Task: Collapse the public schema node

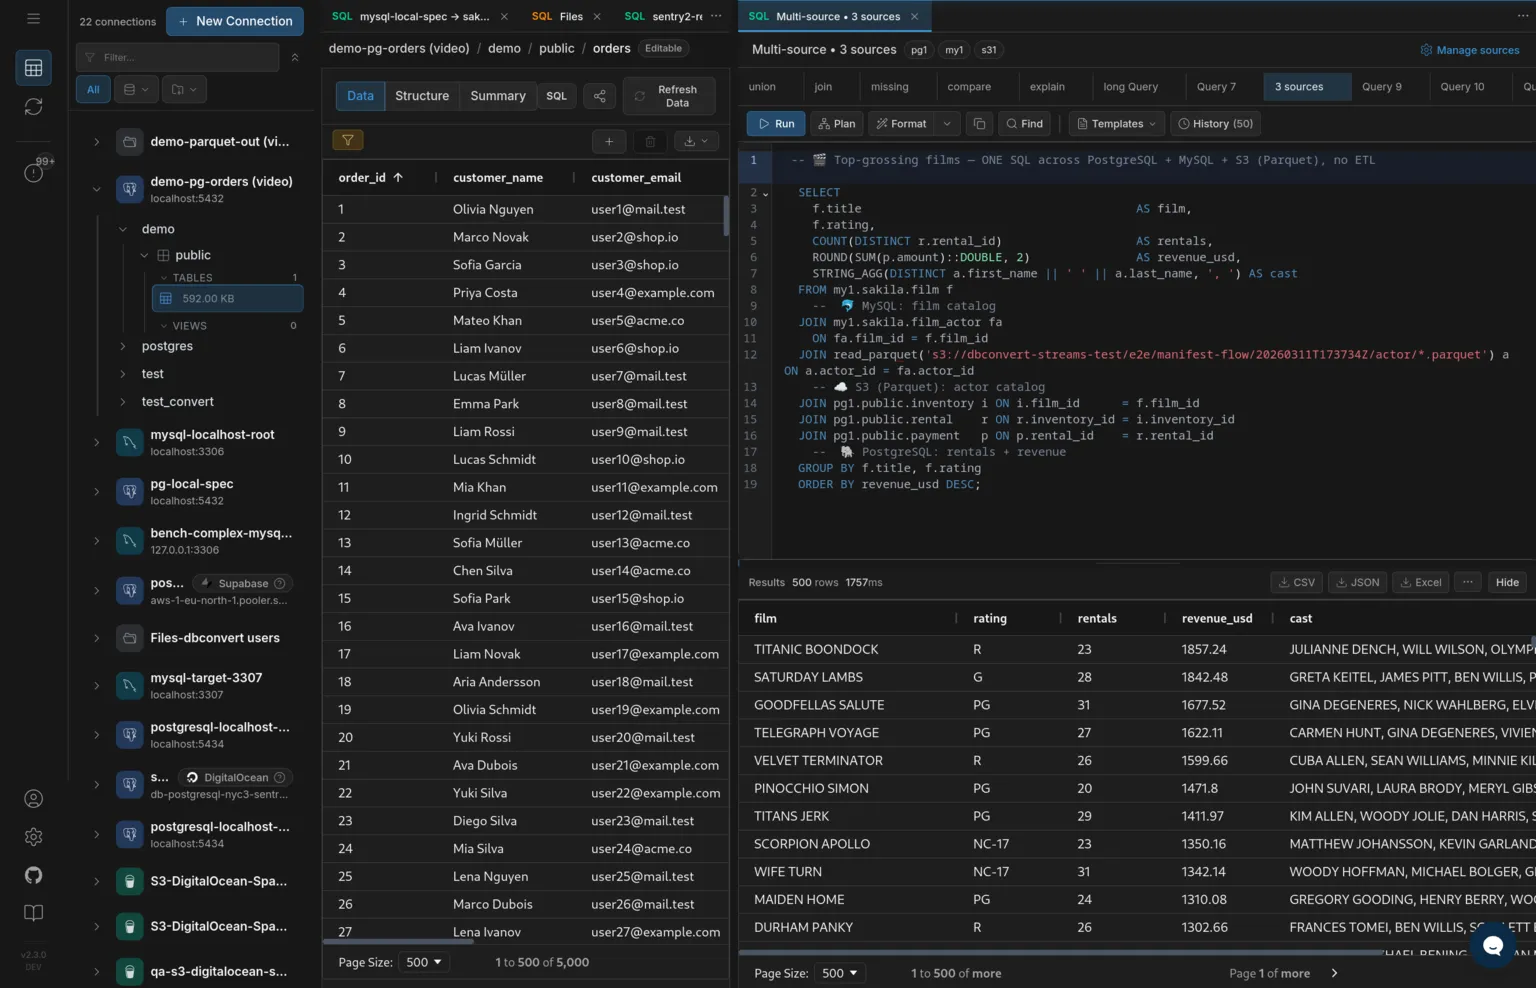Action: 144,255
